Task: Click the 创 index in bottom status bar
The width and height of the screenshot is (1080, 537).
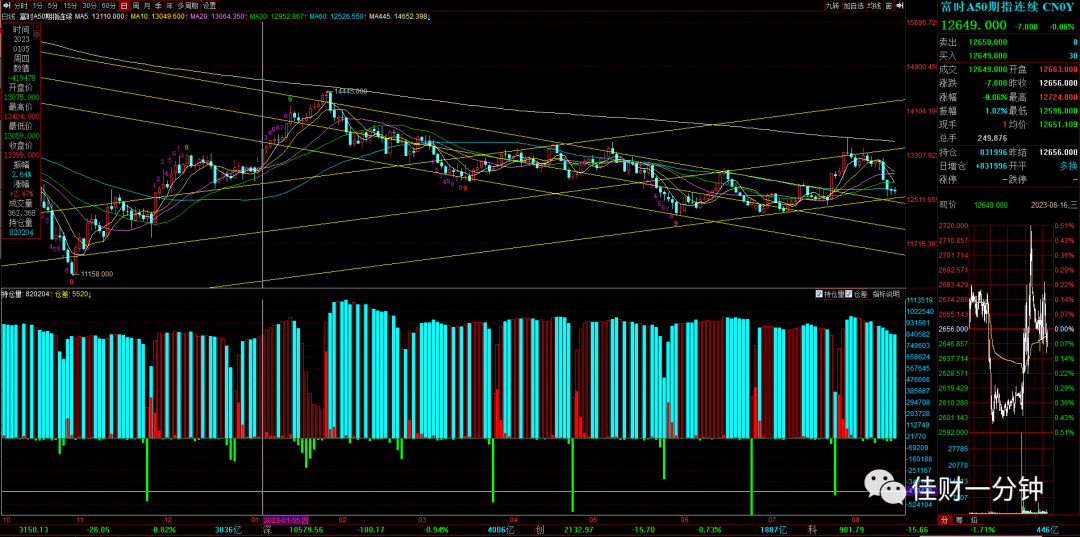Action: click(540, 530)
